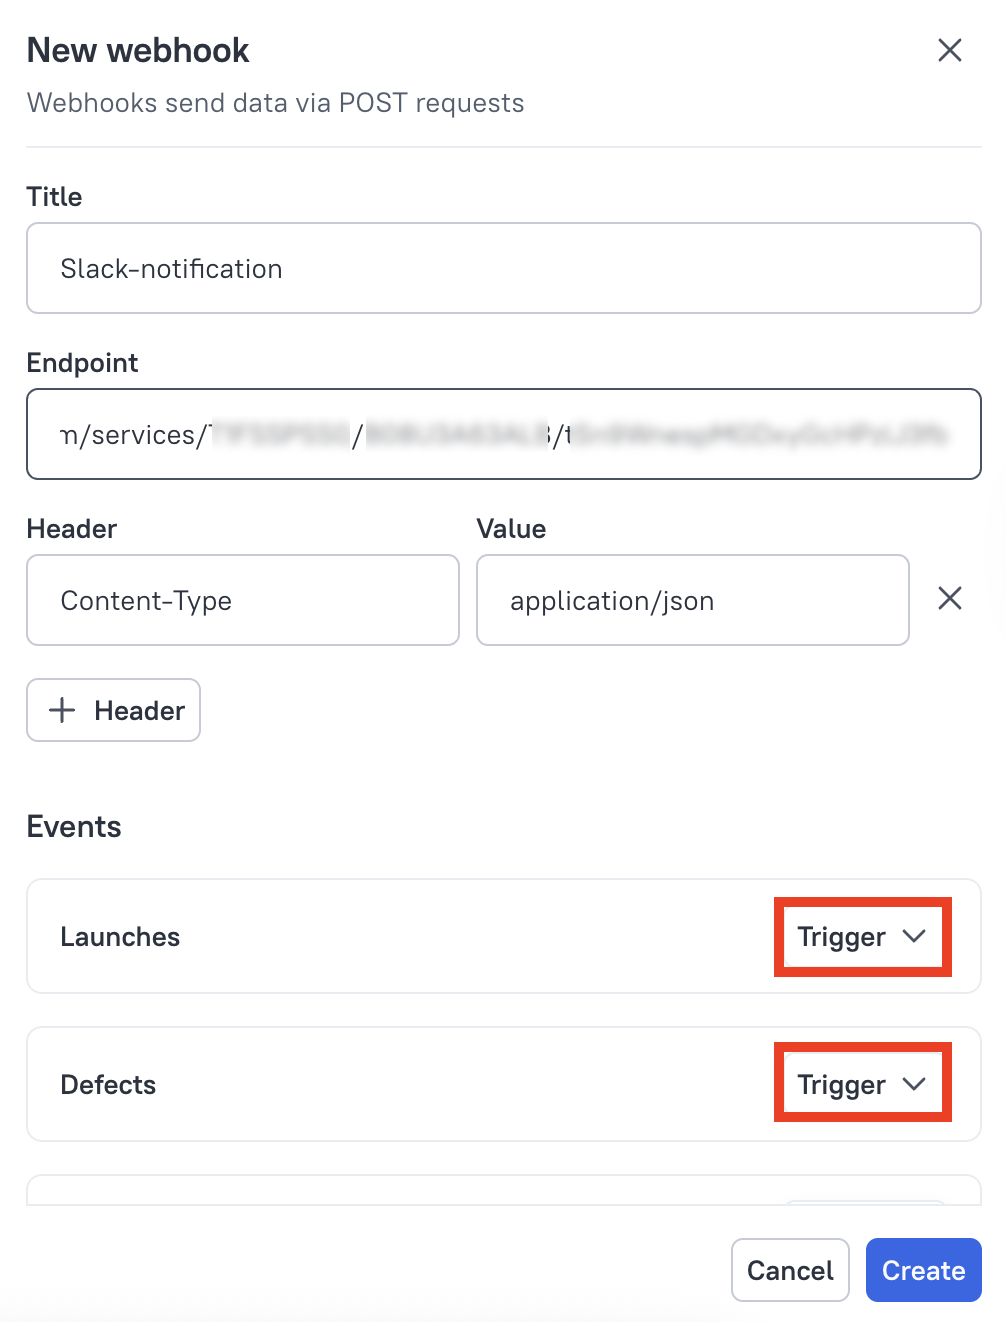The height and width of the screenshot is (1322, 1006).
Task: Click the Events section heading
Action: coord(73,826)
